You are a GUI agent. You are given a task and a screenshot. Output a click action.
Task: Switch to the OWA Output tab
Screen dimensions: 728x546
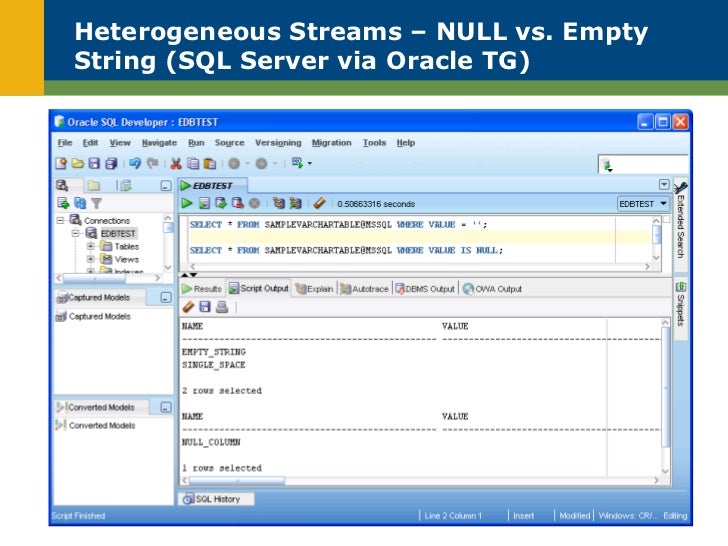[x=492, y=289]
